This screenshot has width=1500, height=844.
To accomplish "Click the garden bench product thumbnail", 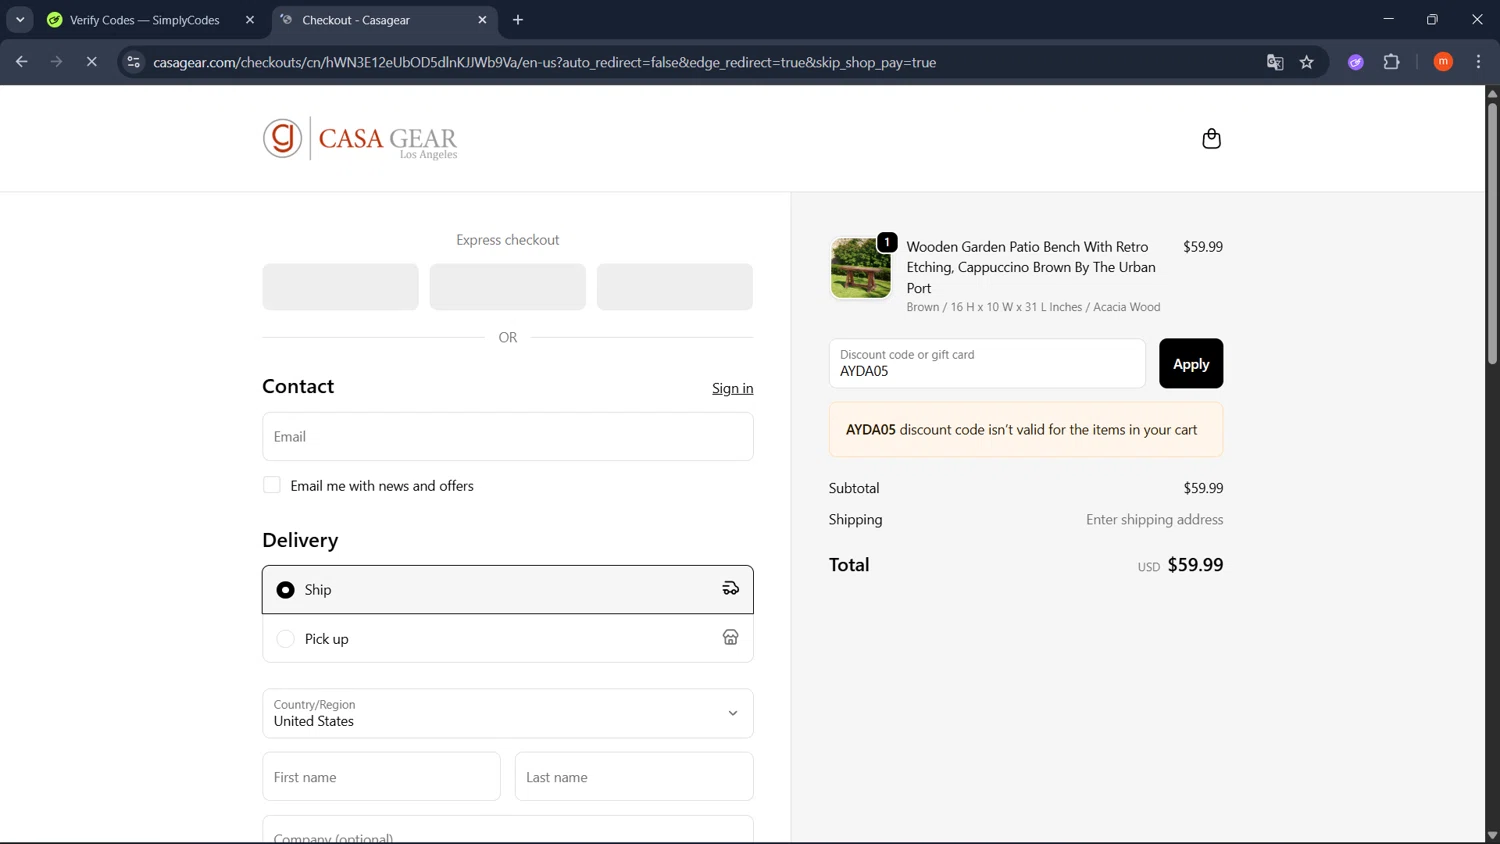I will [x=861, y=268].
